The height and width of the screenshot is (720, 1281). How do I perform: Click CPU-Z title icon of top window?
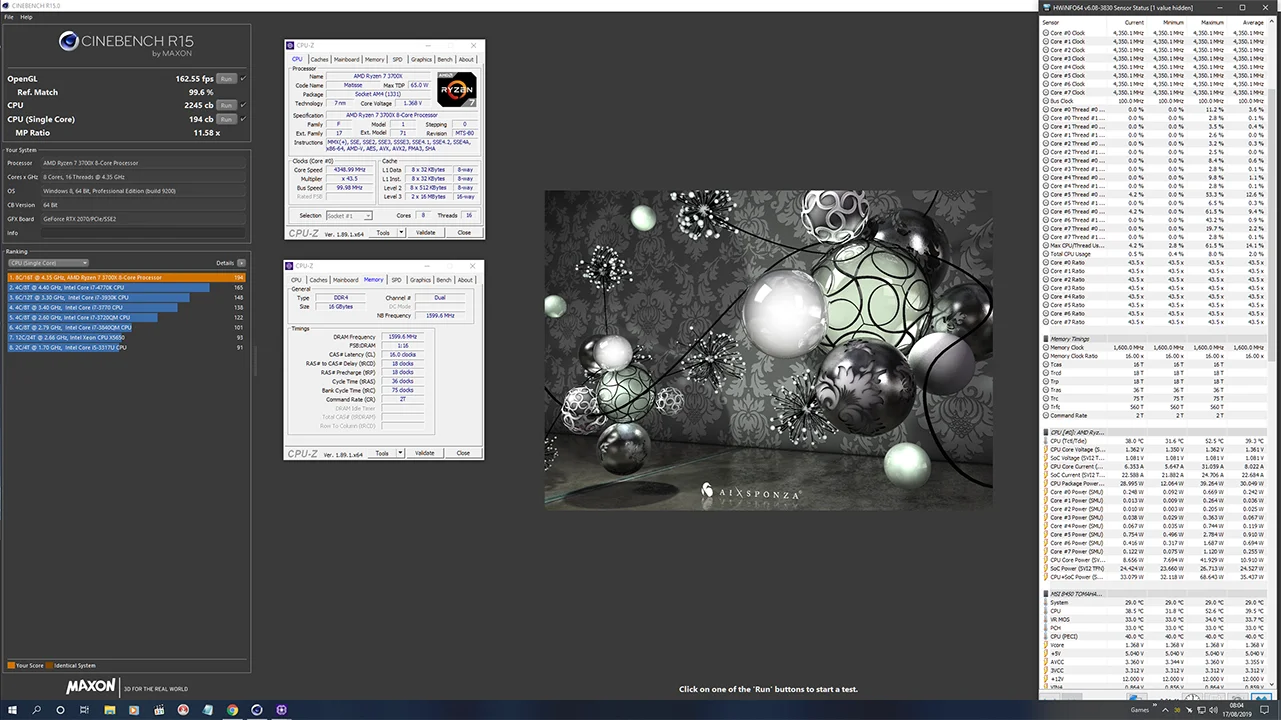click(x=290, y=45)
